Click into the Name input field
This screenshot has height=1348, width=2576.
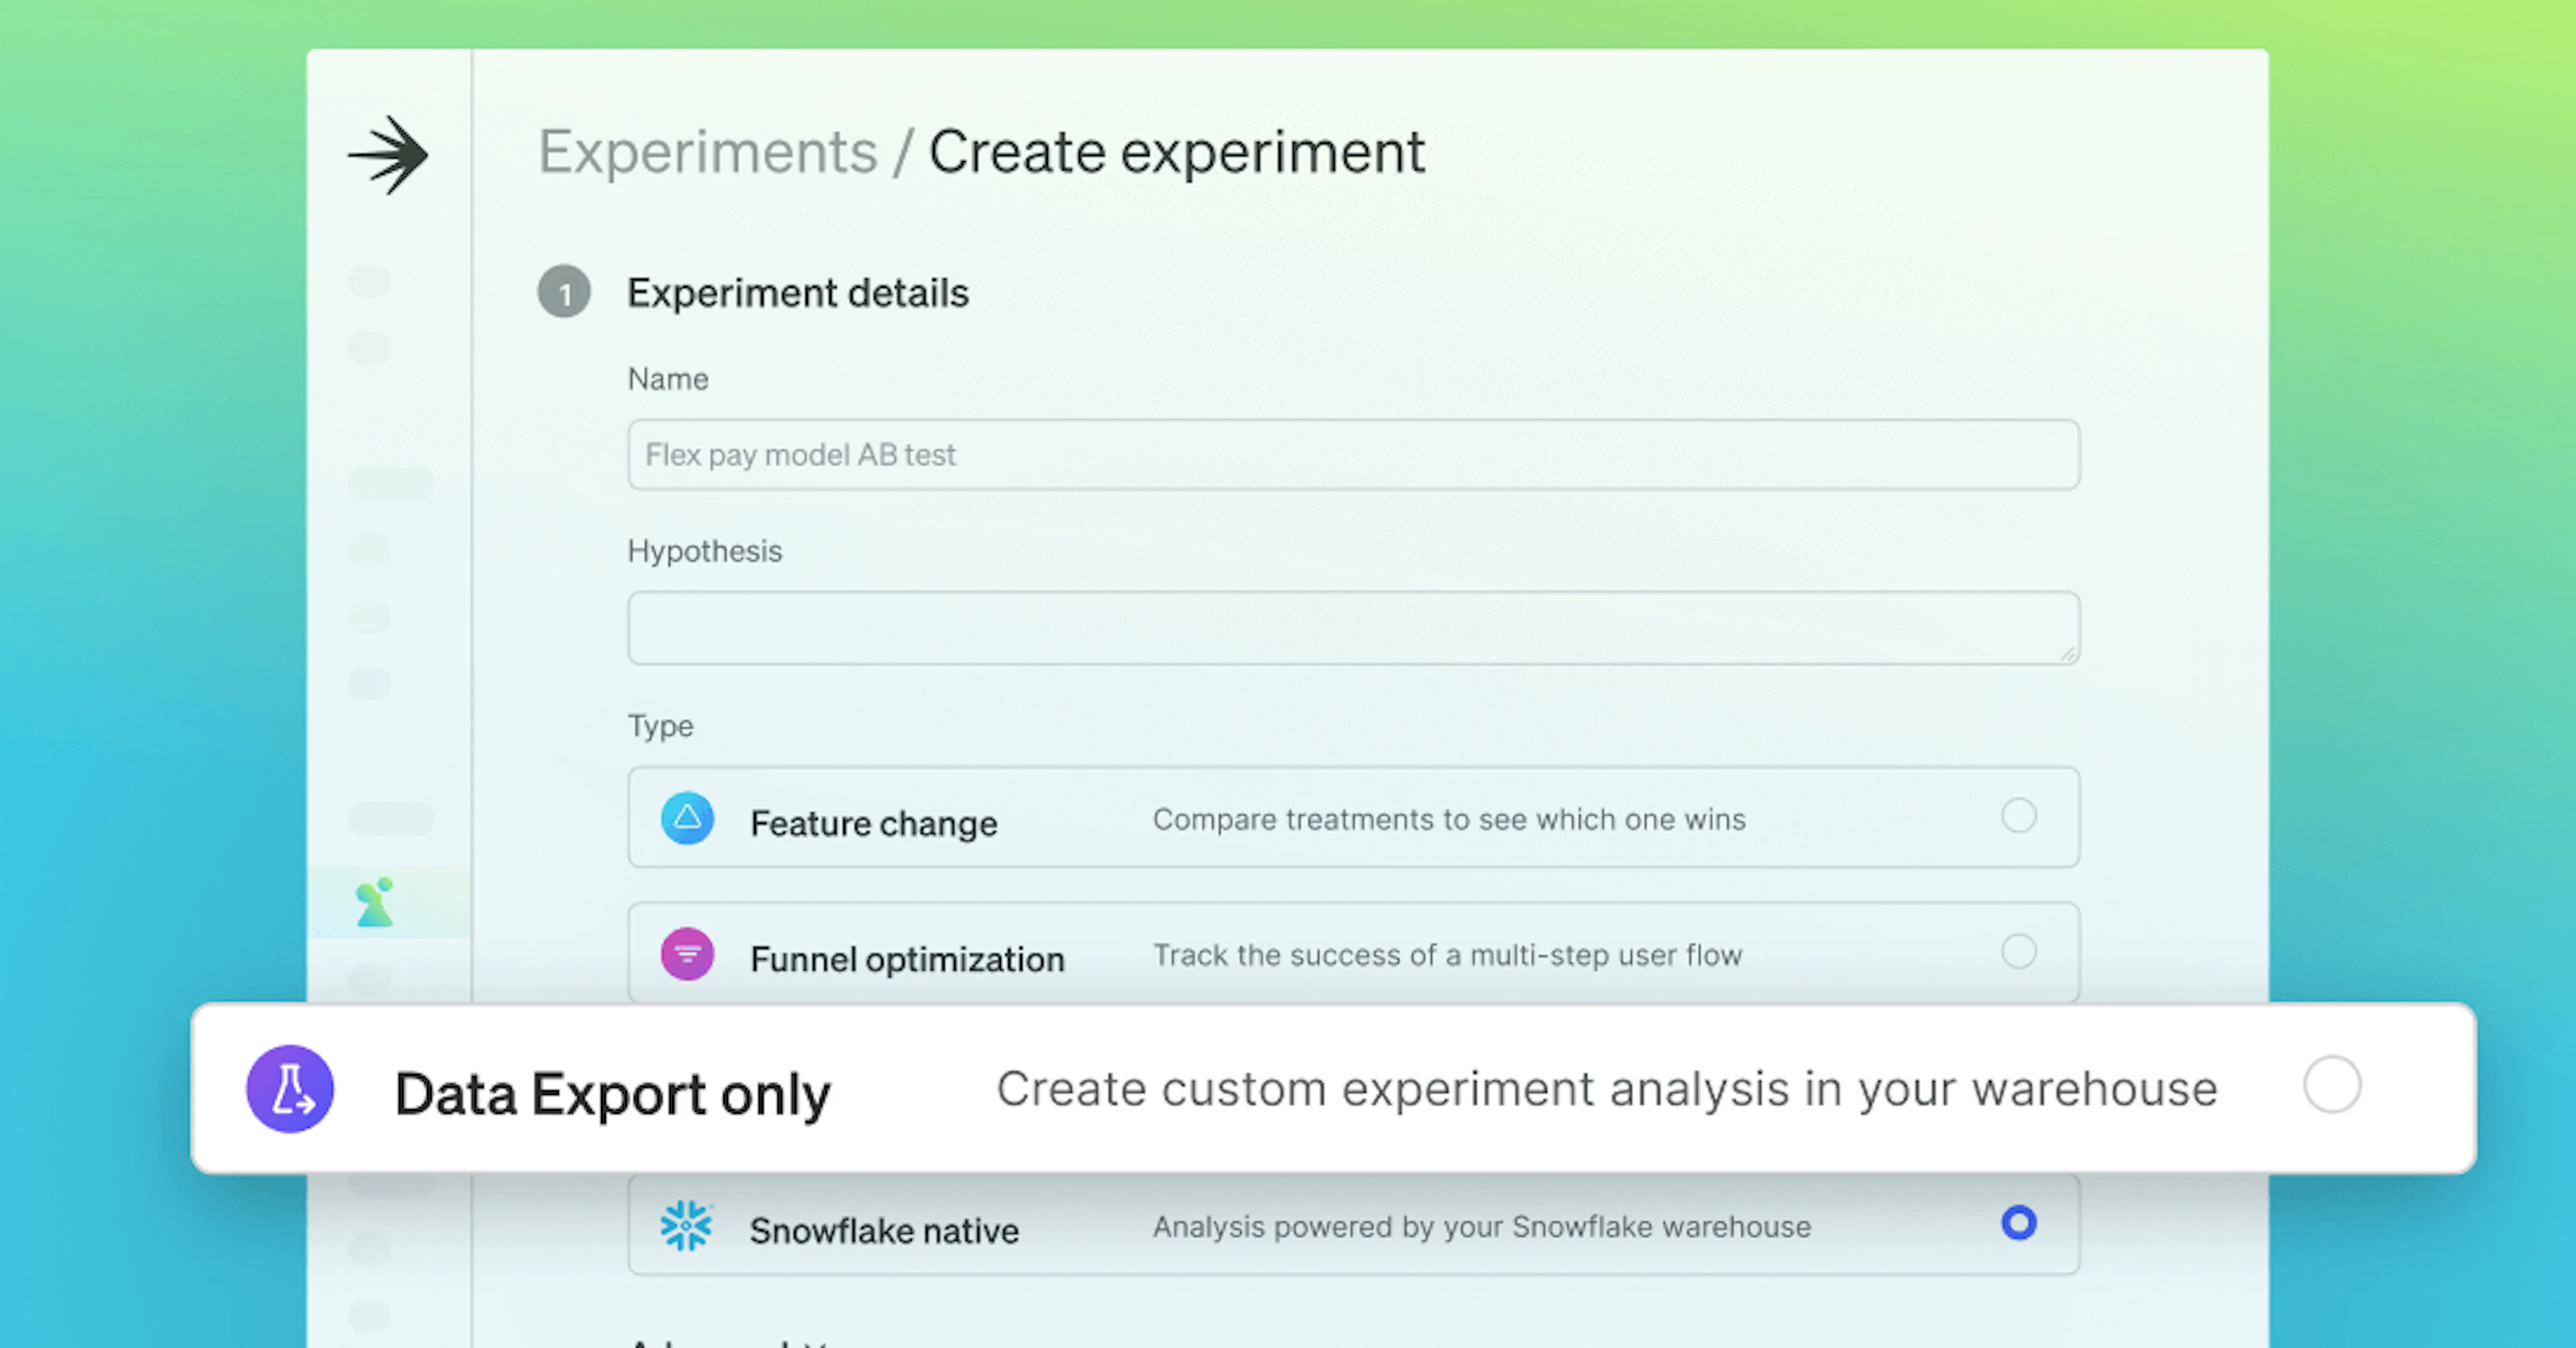1353,455
